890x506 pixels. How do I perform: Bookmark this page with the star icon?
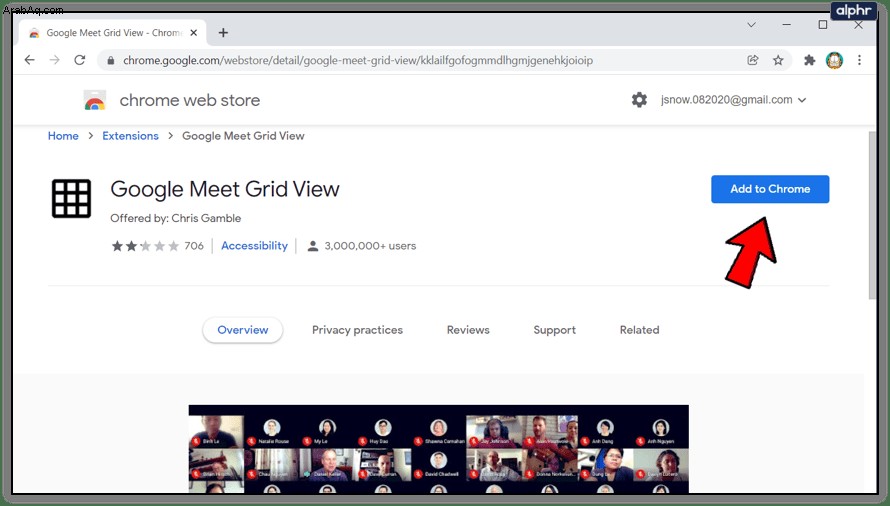click(778, 60)
